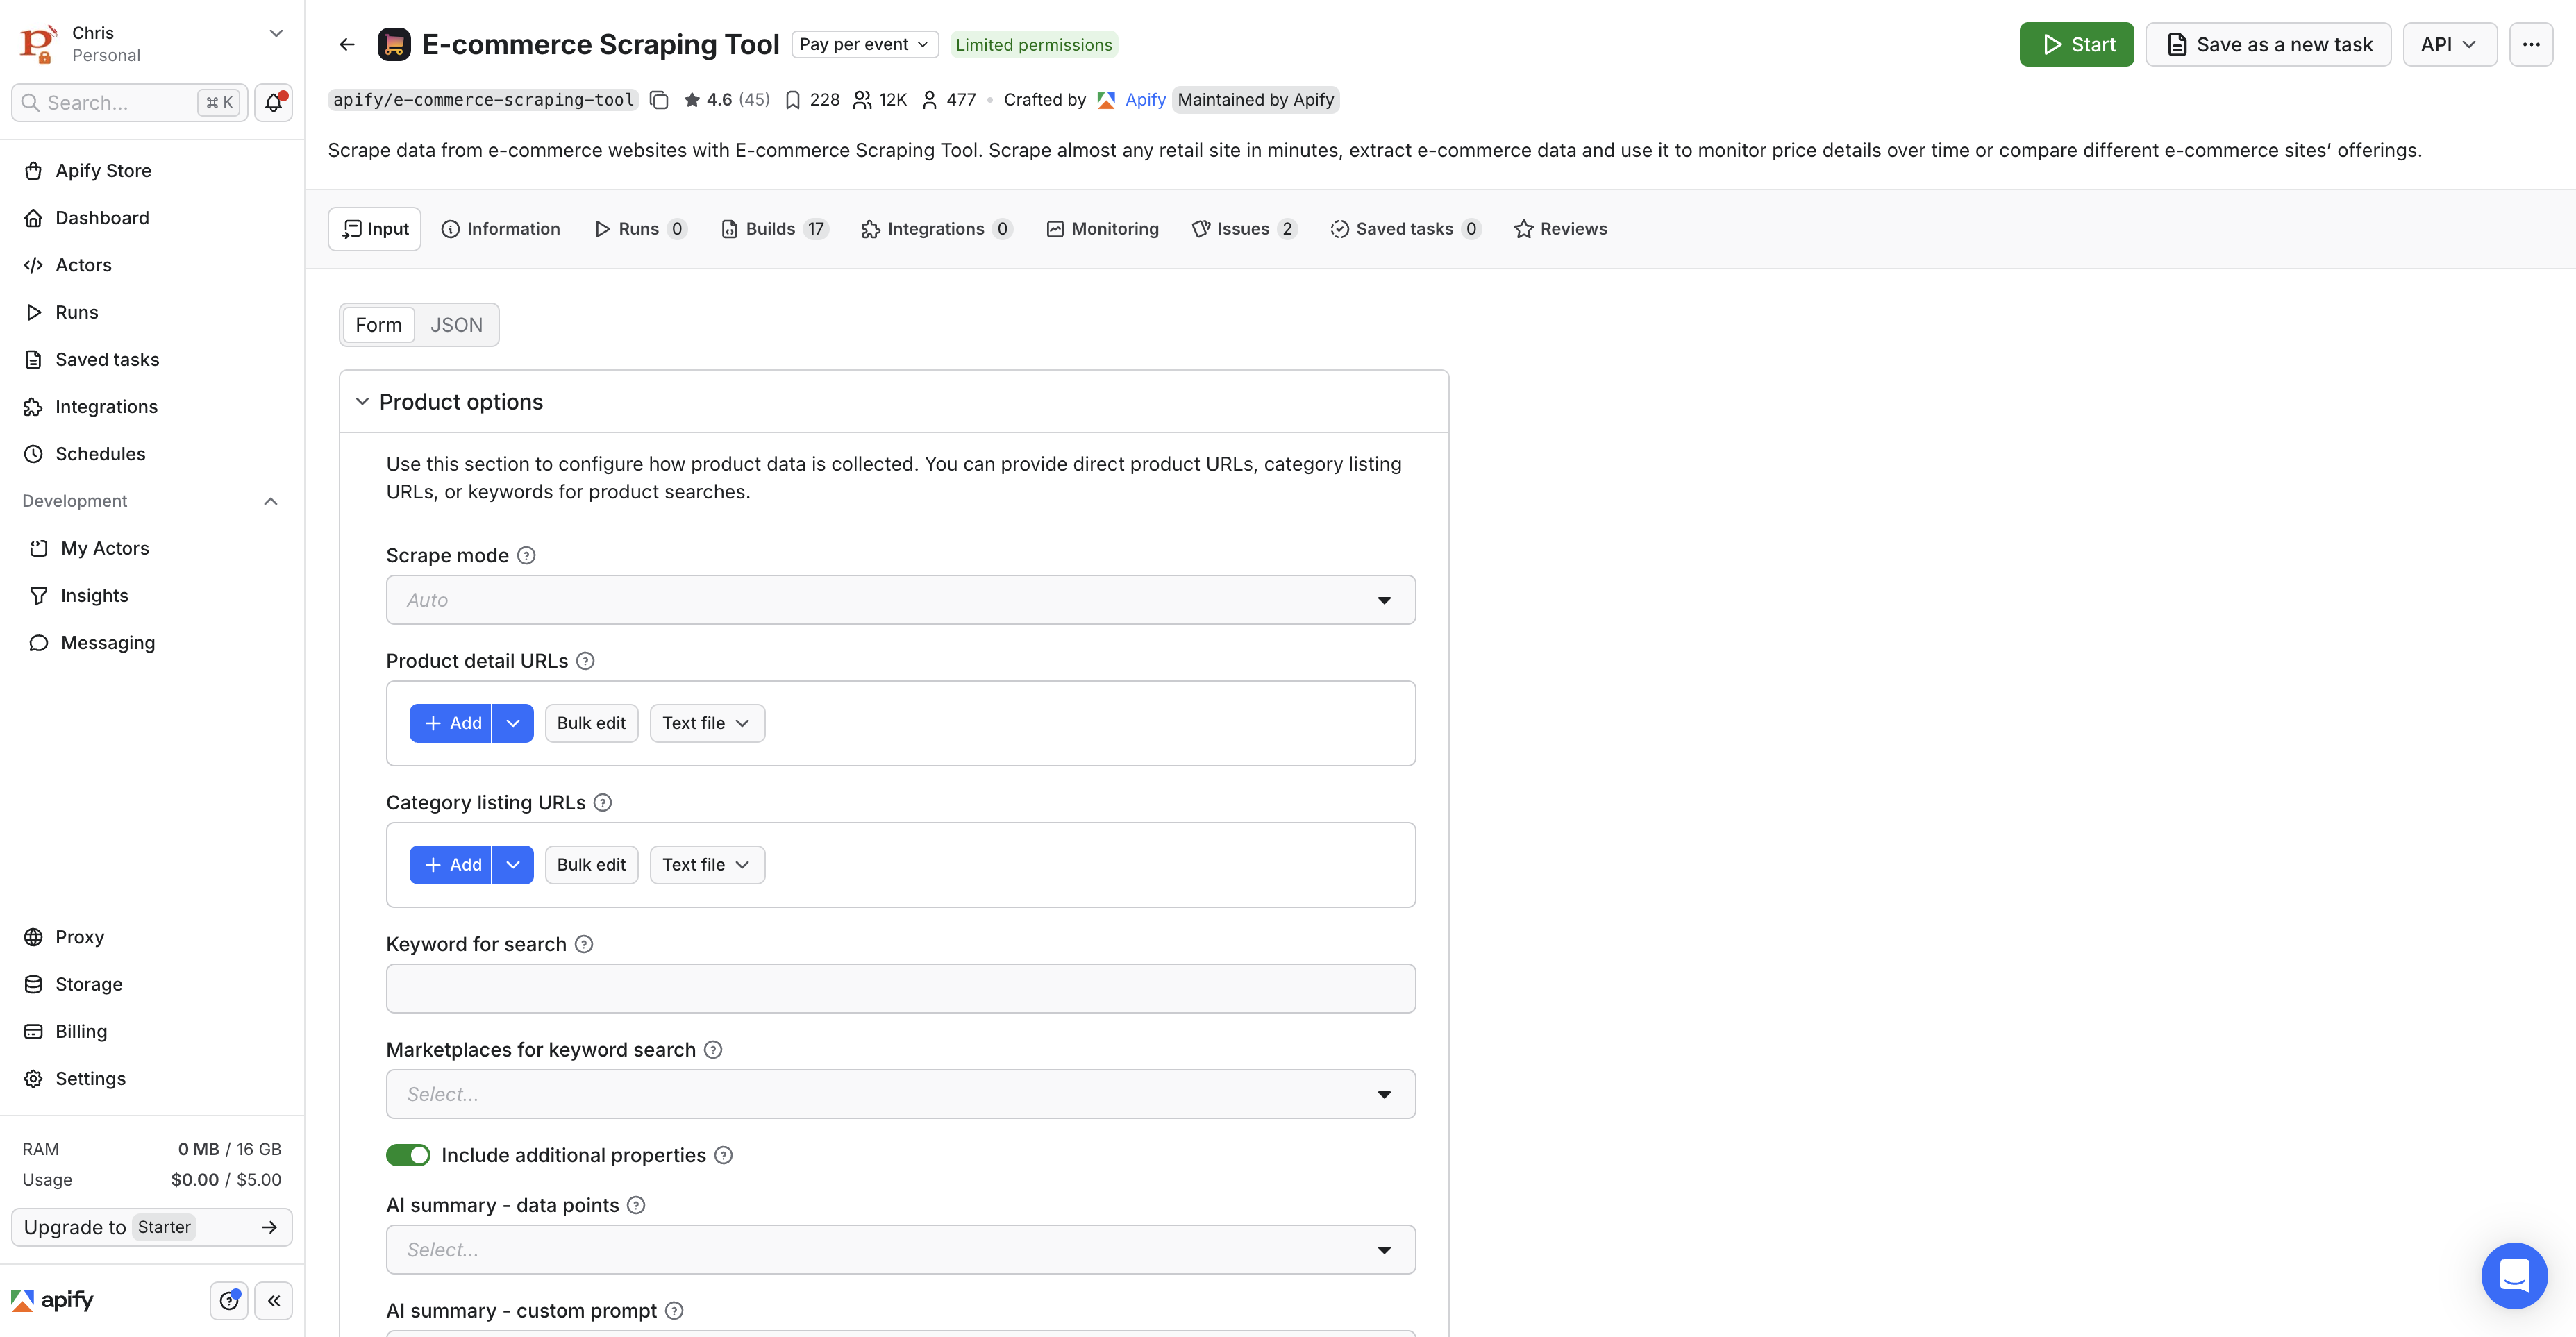This screenshot has width=2576, height=1337.
Task: Click Bulk edit for Product detail URLs
Action: [x=591, y=723]
